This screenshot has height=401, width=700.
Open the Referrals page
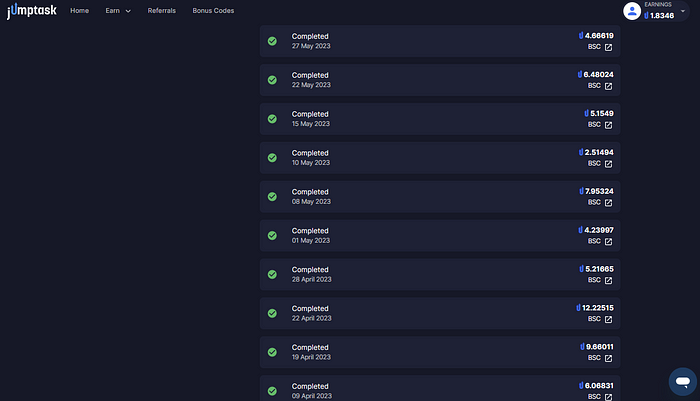click(x=162, y=11)
